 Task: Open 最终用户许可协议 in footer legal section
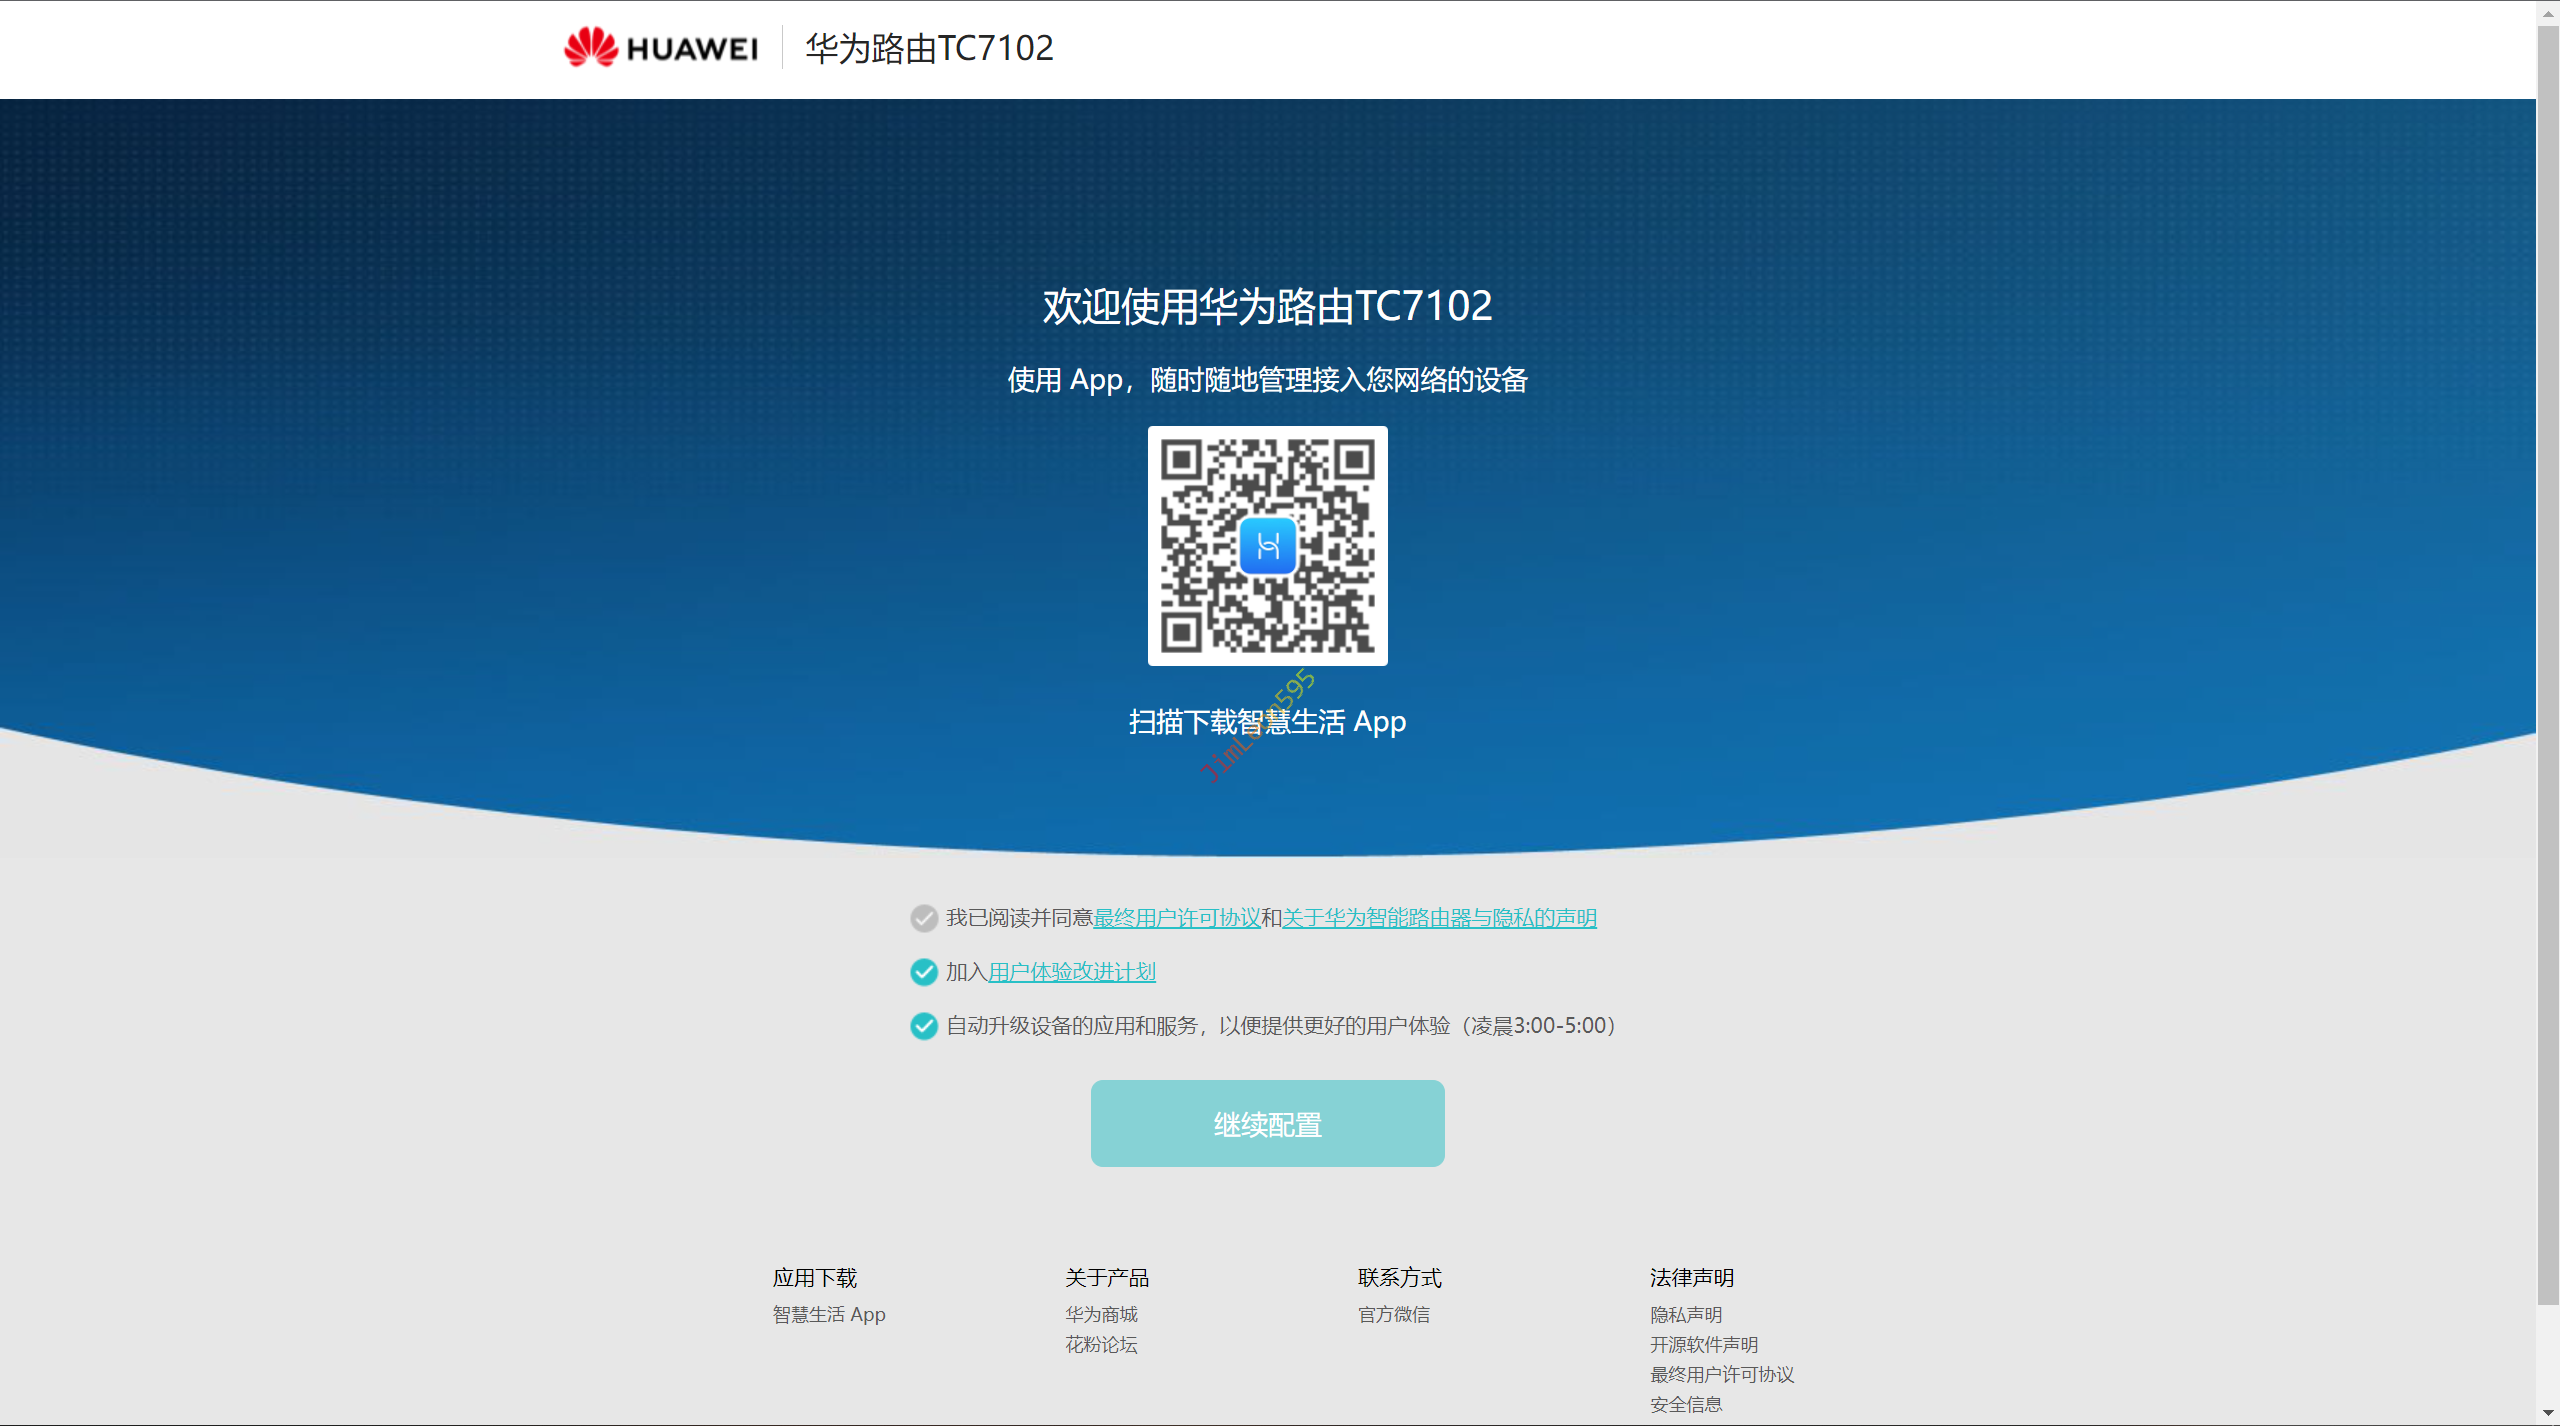tap(1721, 1375)
